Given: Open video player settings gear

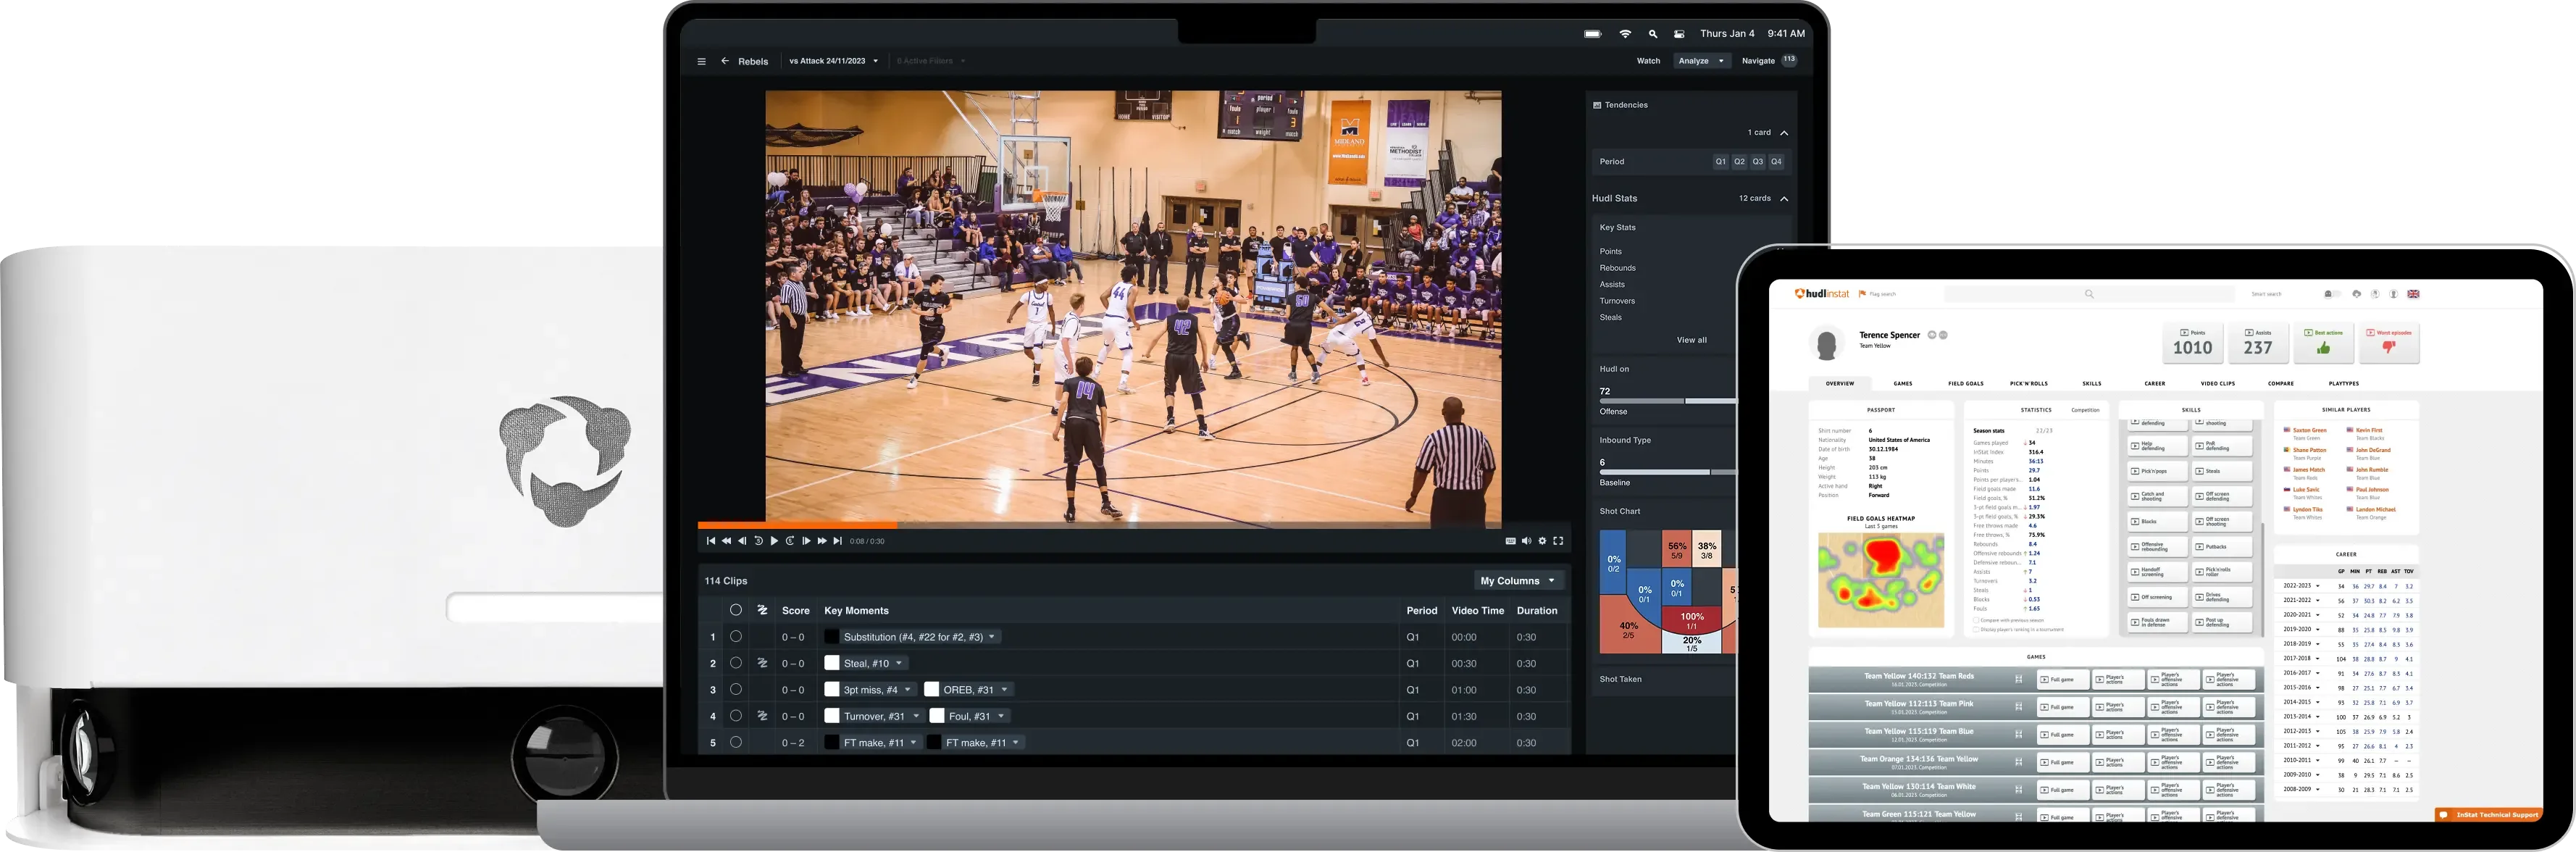Looking at the screenshot, I should pyautogui.click(x=1542, y=540).
